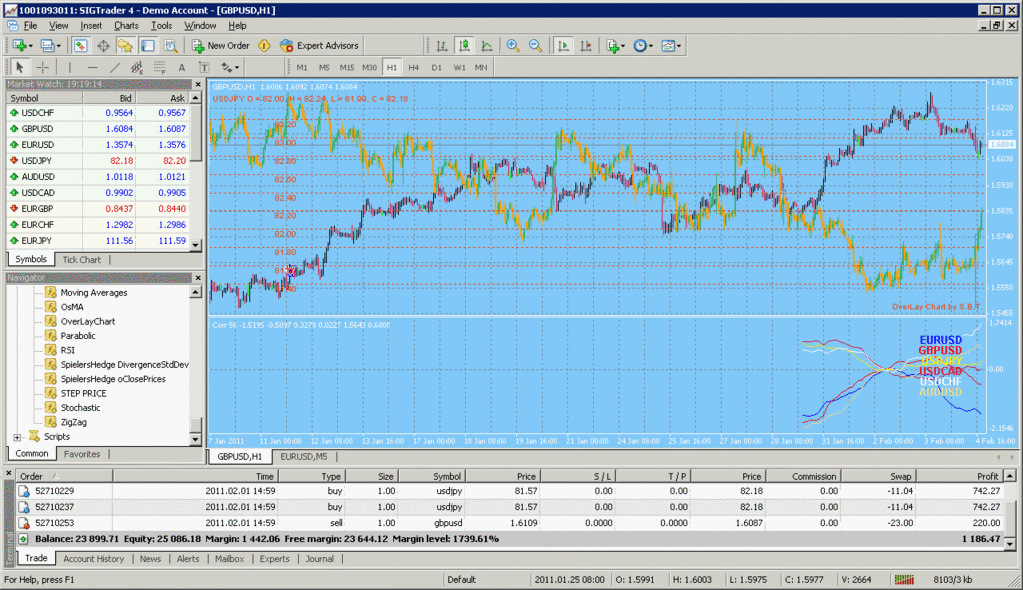Toggle the Market Watch panel
The image size is (1023, 590).
(81, 46)
